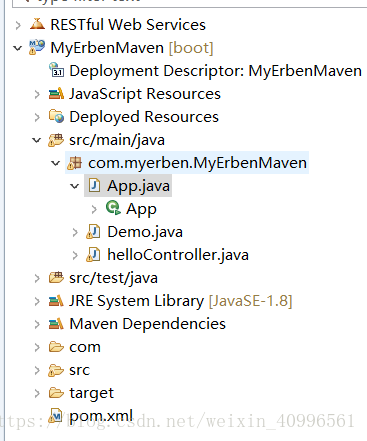The width and height of the screenshot is (367, 441).
Task: Collapse the src/main/java folder
Action: pyautogui.click(x=37, y=140)
